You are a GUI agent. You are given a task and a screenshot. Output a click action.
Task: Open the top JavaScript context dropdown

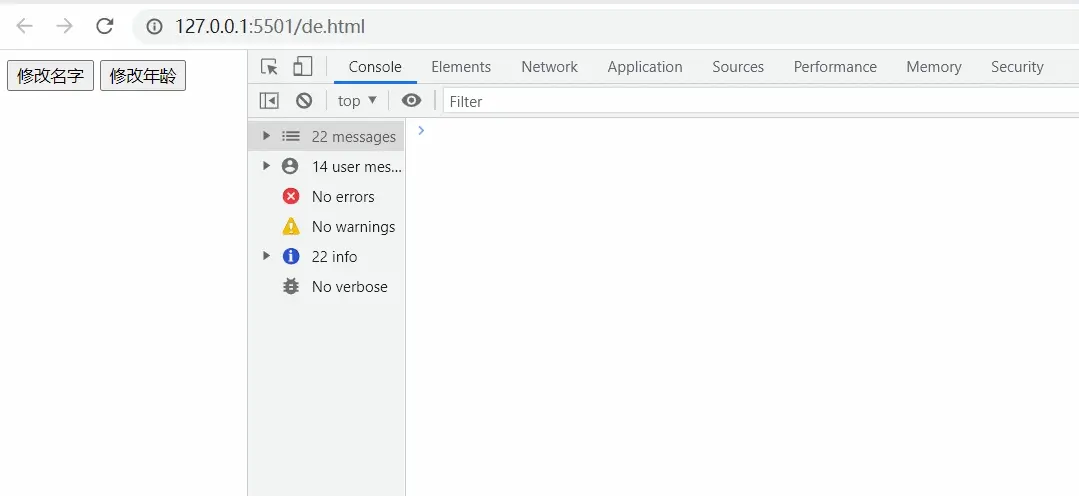357,101
